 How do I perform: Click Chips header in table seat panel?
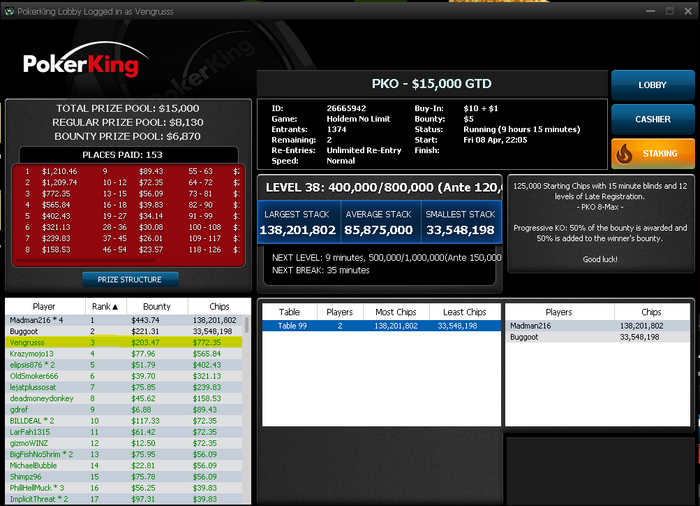tap(651, 312)
